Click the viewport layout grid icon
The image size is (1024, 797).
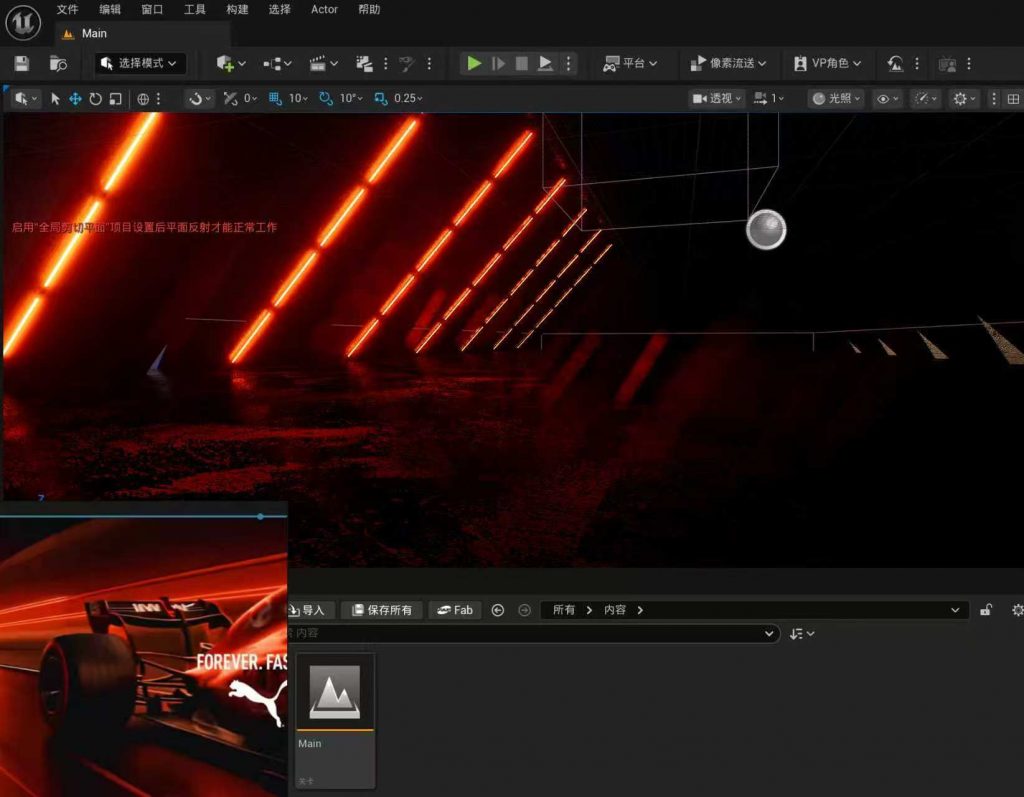pyautogui.click(x=1013, y=99)
